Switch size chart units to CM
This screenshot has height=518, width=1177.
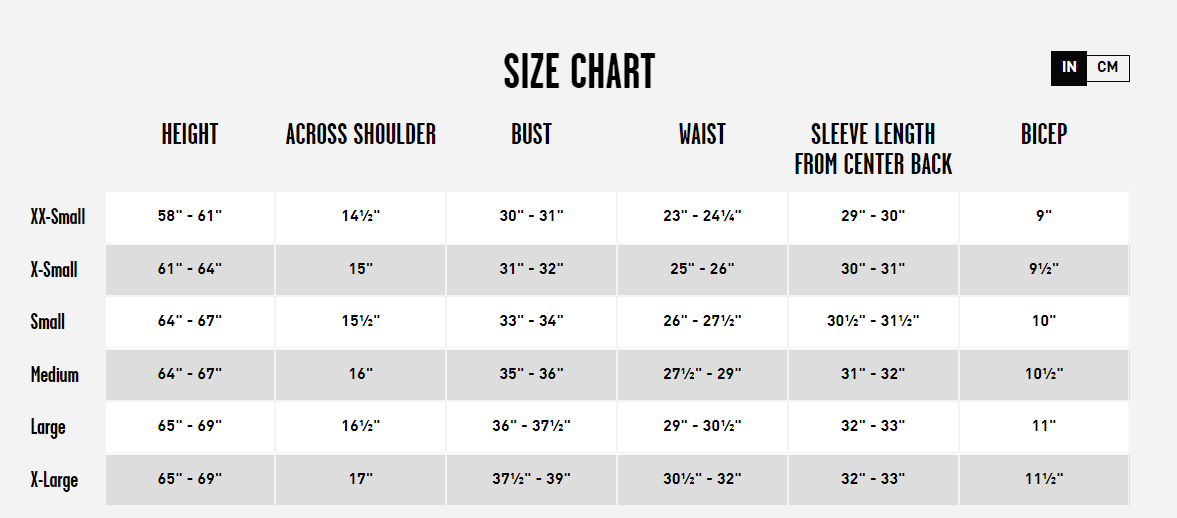(1107, 68)
